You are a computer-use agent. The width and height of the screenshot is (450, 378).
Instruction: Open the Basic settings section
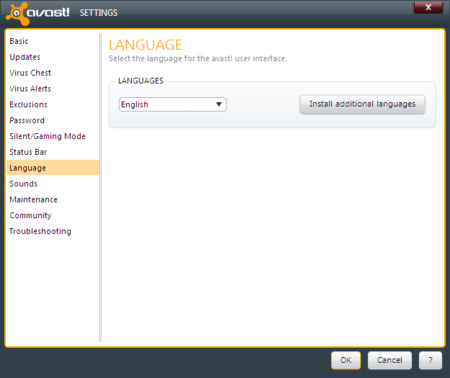[x=53, y=41]
